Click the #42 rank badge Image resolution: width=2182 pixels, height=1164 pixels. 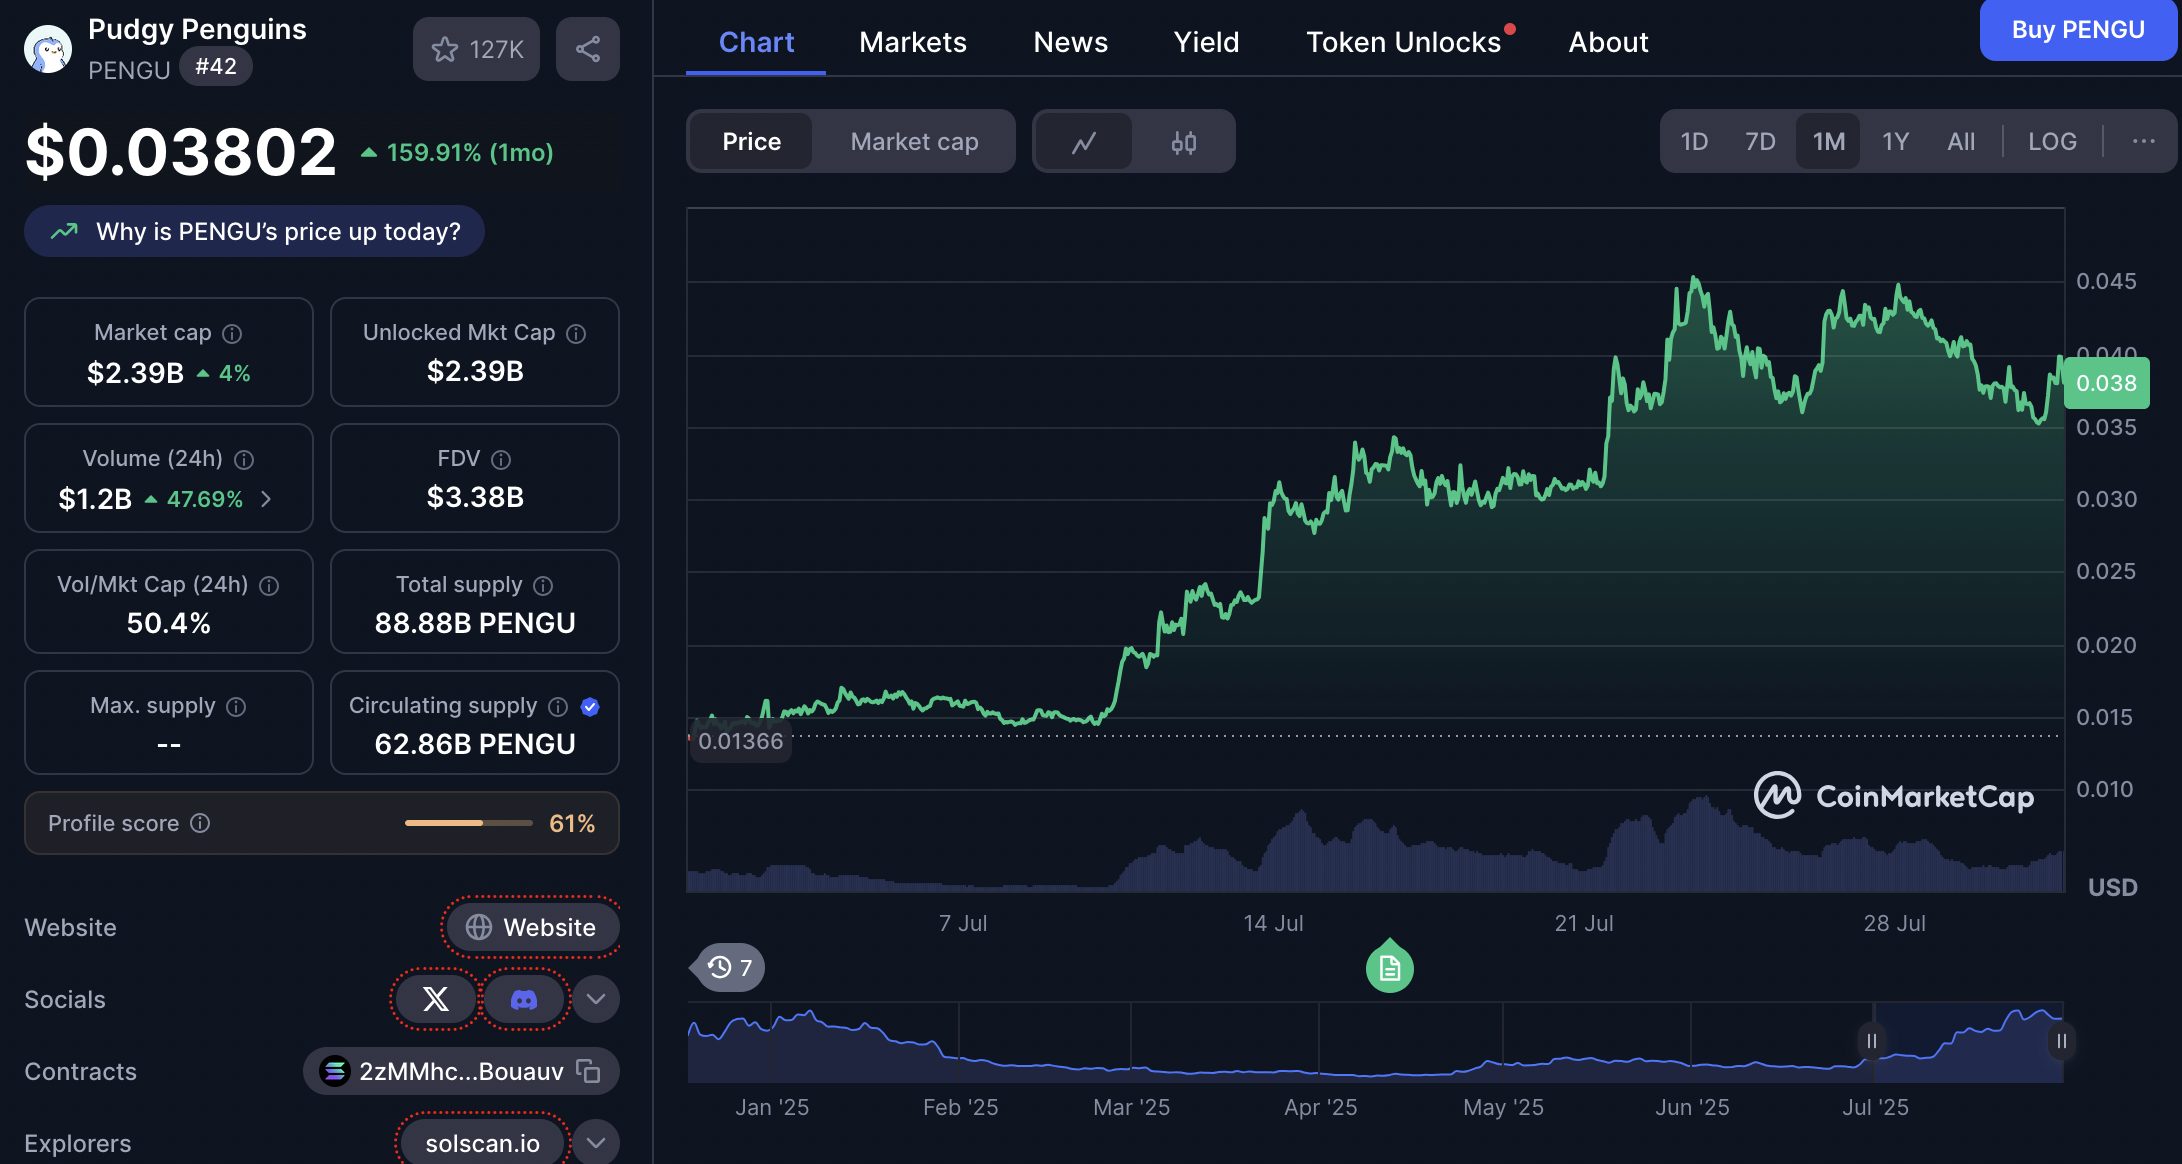click(x=216, y=67)
